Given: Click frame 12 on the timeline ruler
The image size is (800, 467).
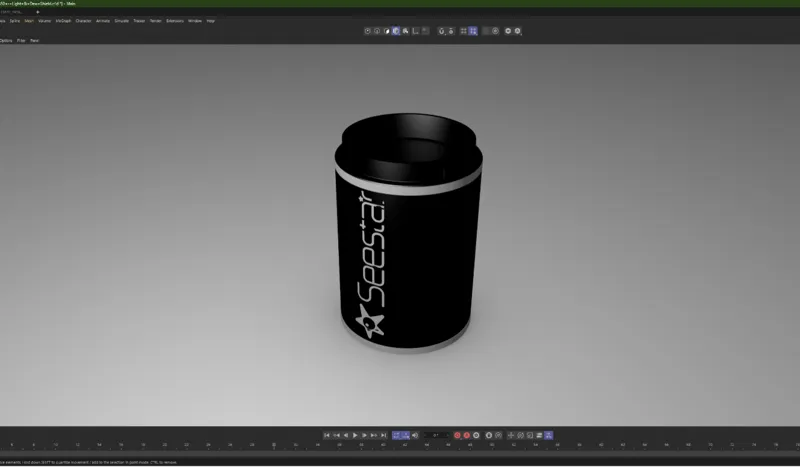Looking at the screenshot, I should coord(78,445).
